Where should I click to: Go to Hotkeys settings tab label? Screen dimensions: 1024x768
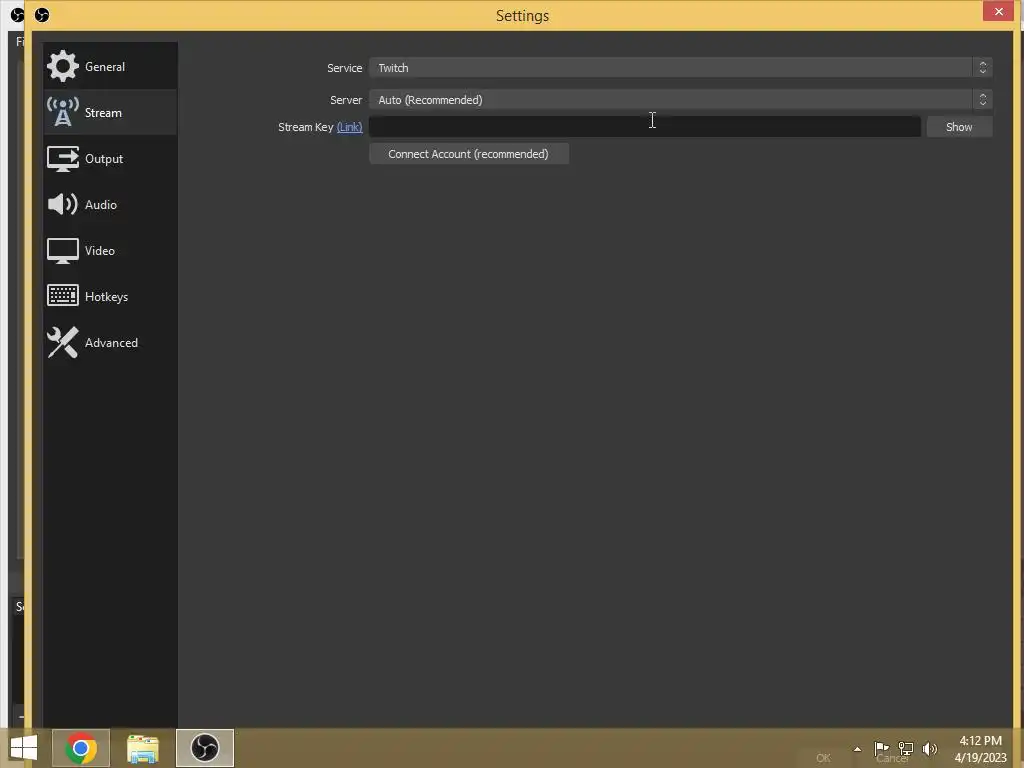(x=106, y=296)
